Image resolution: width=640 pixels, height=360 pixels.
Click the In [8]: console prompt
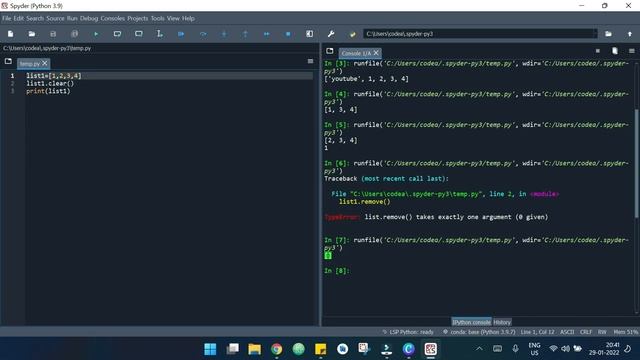(x=337, y=271)
